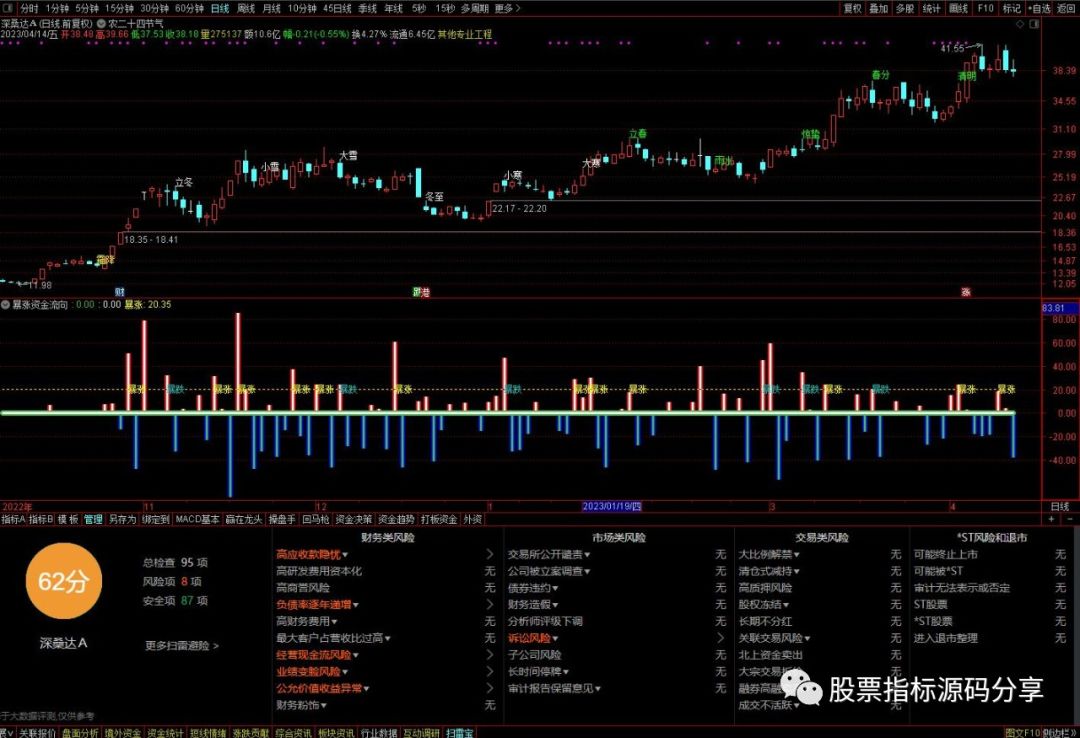Click the 日线 label at chart bottom-right
The image size is (1080, 738).
click(x=1059, y=506)
